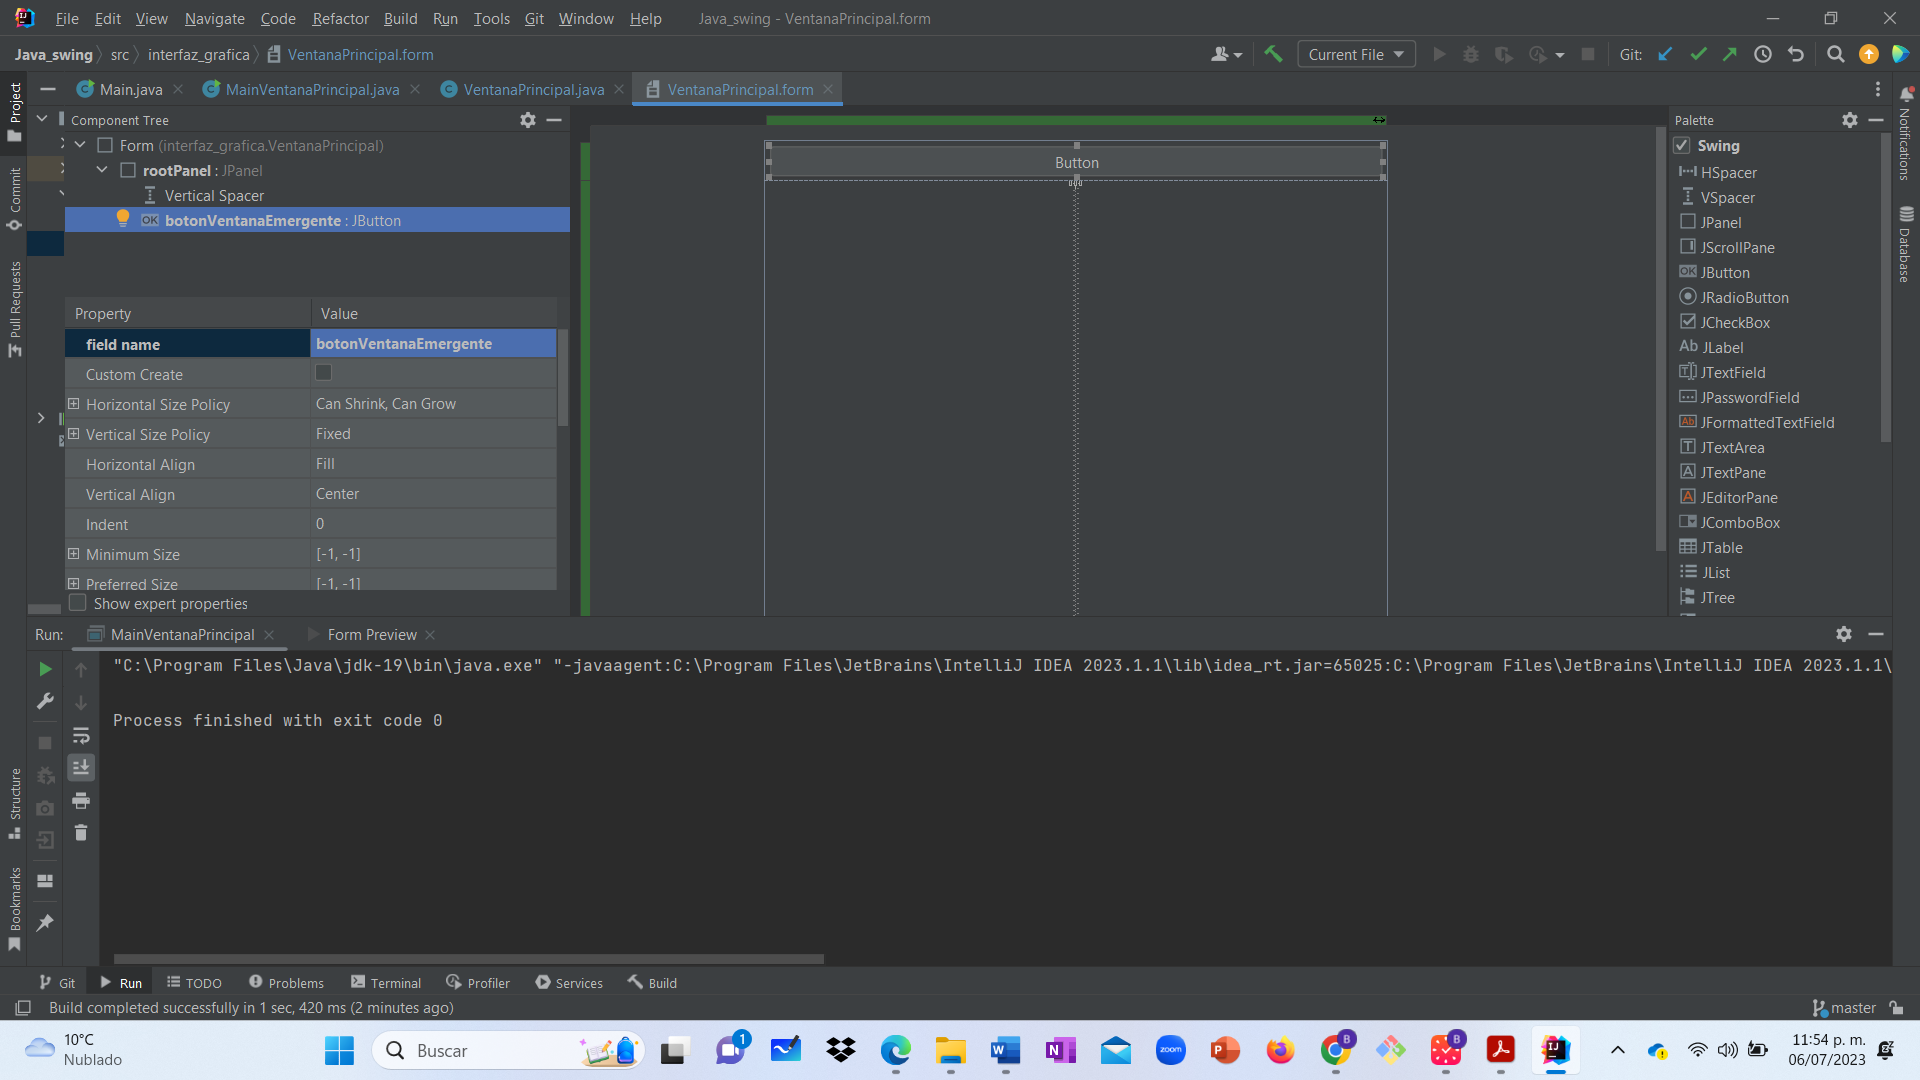Click the master branch label
Viewport: 1920px width, 1080px height.
(x=1851, y=1008)
